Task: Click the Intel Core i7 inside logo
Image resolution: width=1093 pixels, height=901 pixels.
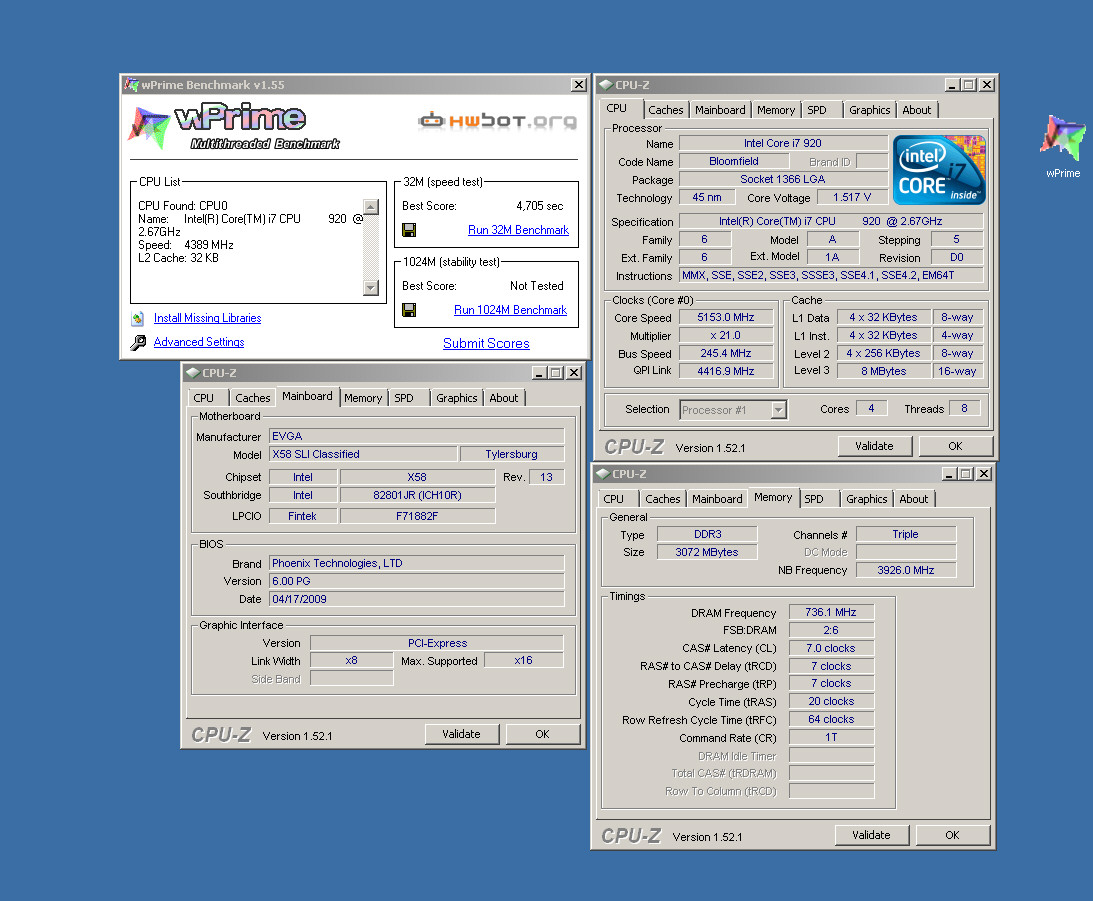Action: (x=939, y=170)
